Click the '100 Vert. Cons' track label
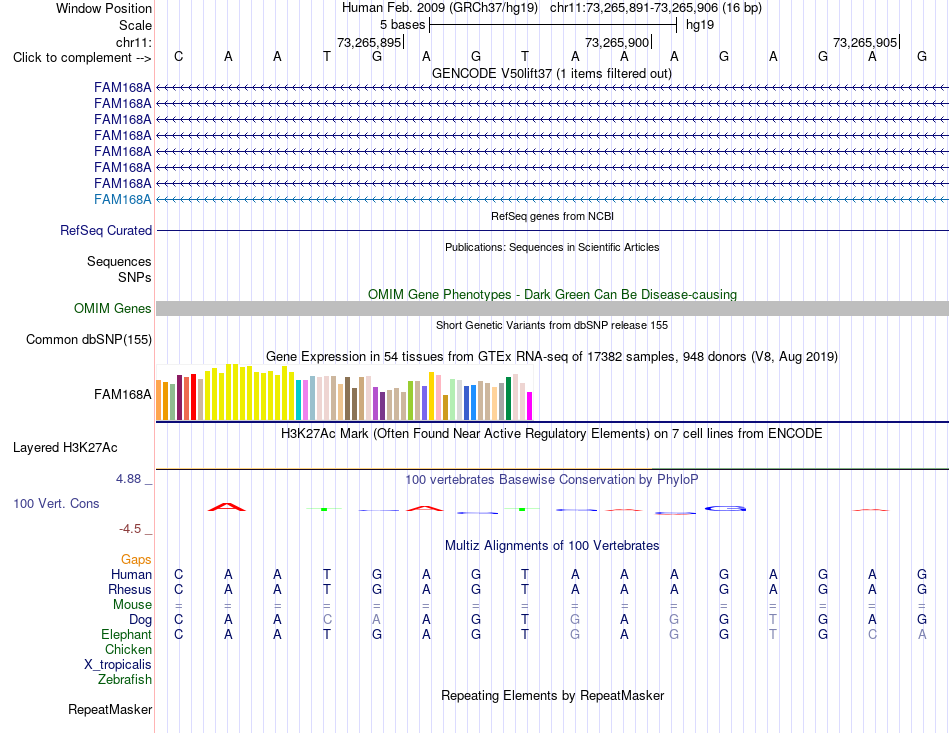 [56, 503]
